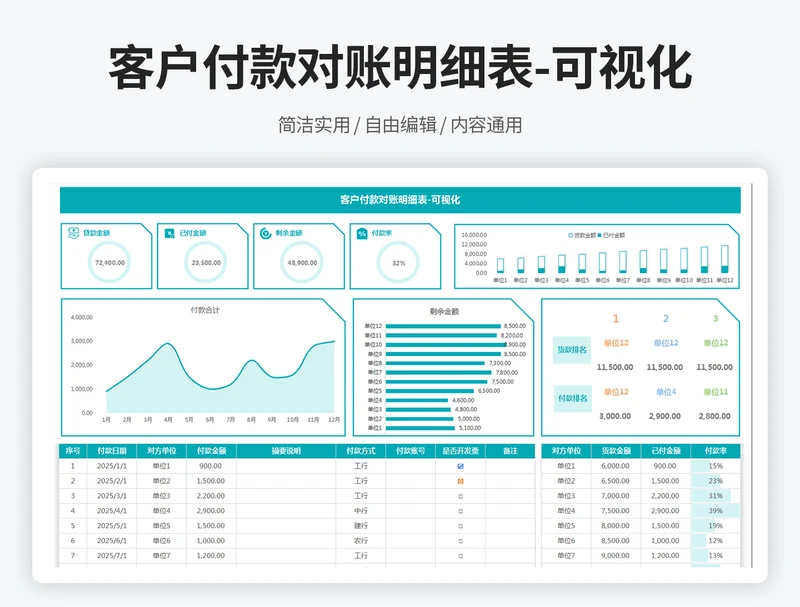This screenshot has height=607, width=800.
Task: Click the 12月 label on the area chart axis
Action: (x=334, y=420)
